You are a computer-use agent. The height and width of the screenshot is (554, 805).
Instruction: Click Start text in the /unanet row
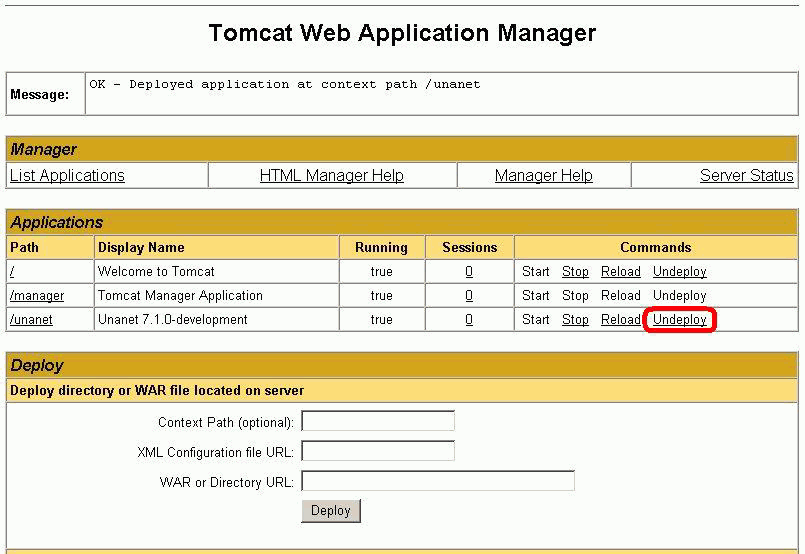pos(535,320)
